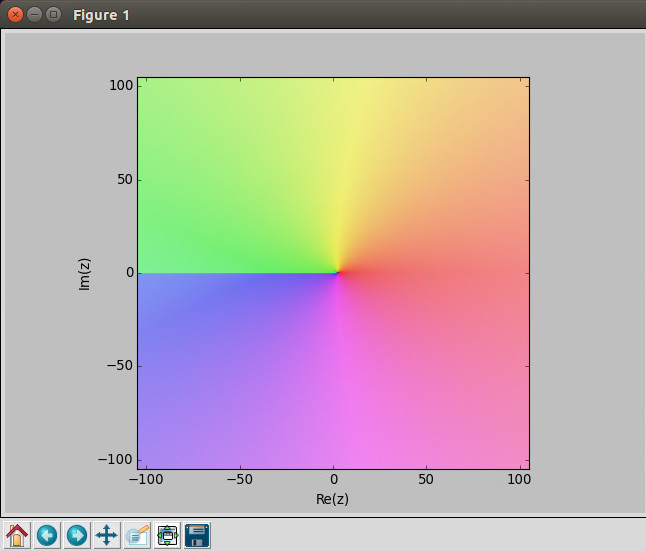Activate the pan axes tool
Viewport: 646px width, 551px height.
click(x=107, y=535)
